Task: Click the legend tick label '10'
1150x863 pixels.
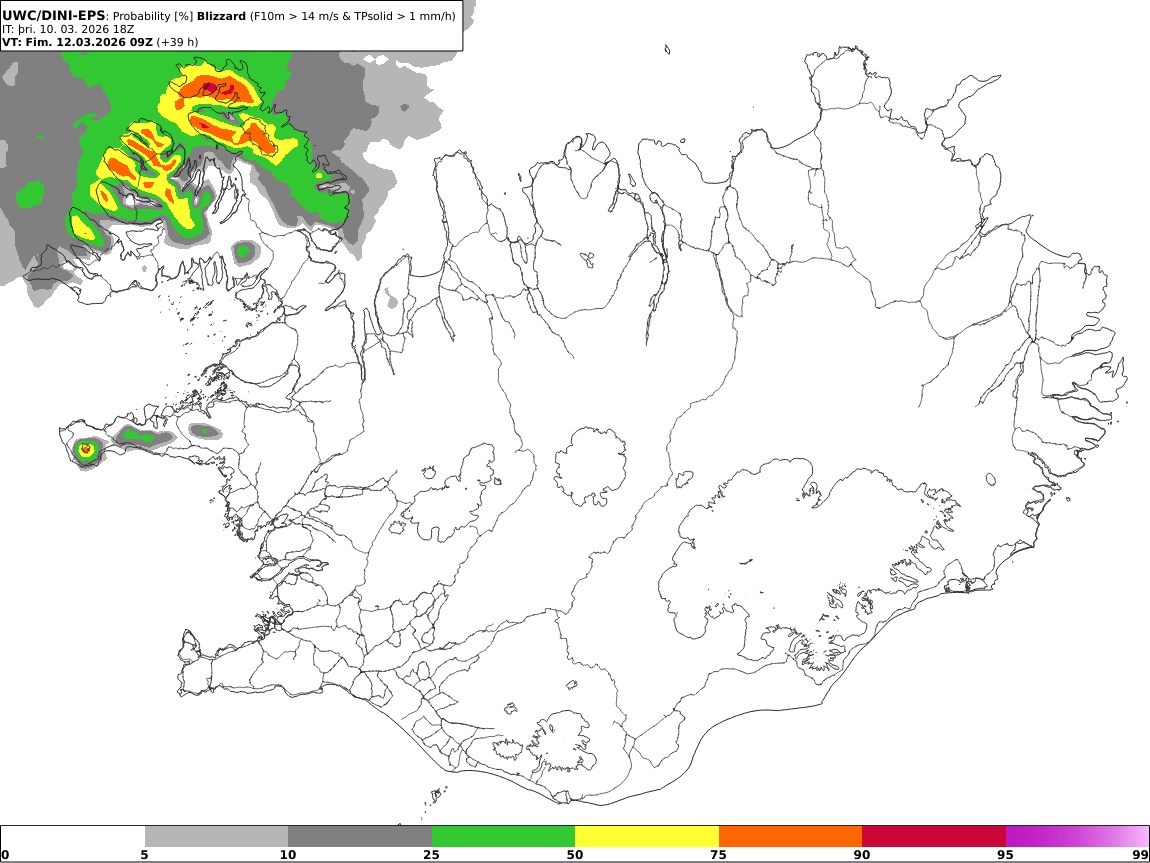Action: click(x=288, y=854)
